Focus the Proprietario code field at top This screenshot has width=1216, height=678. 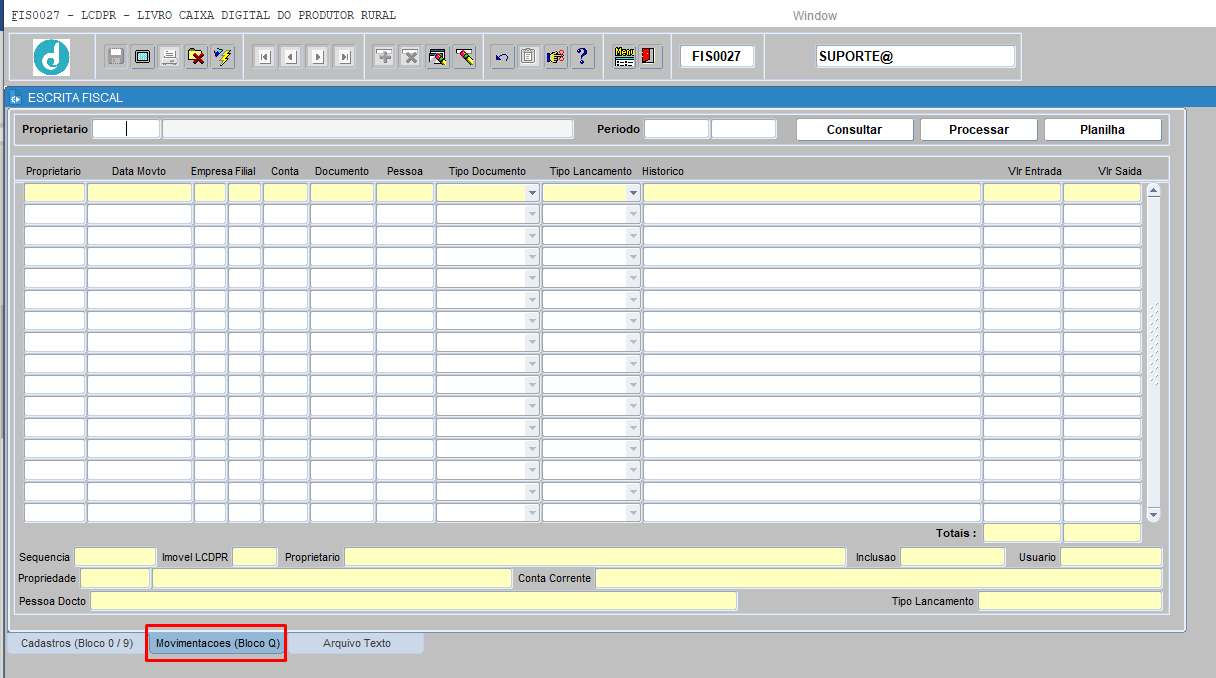point(126,129)
